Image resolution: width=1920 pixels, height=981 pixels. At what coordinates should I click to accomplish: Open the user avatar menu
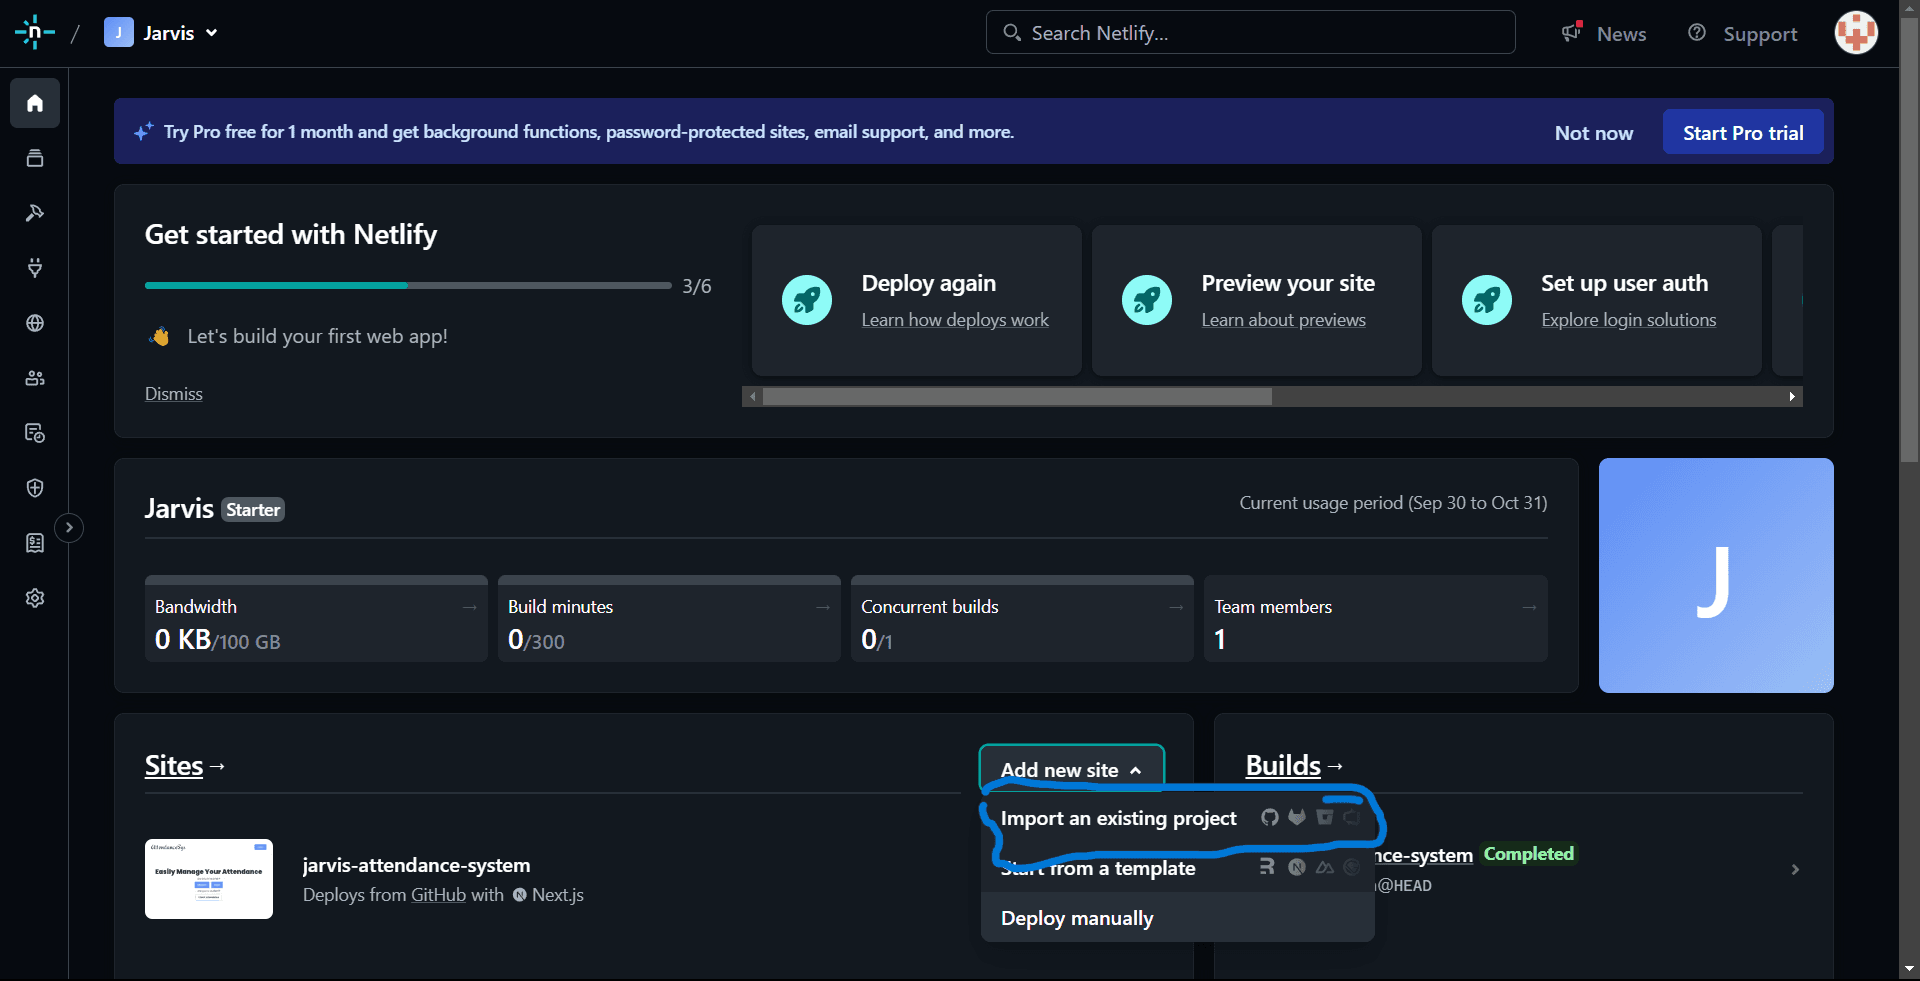(1856, 33)
